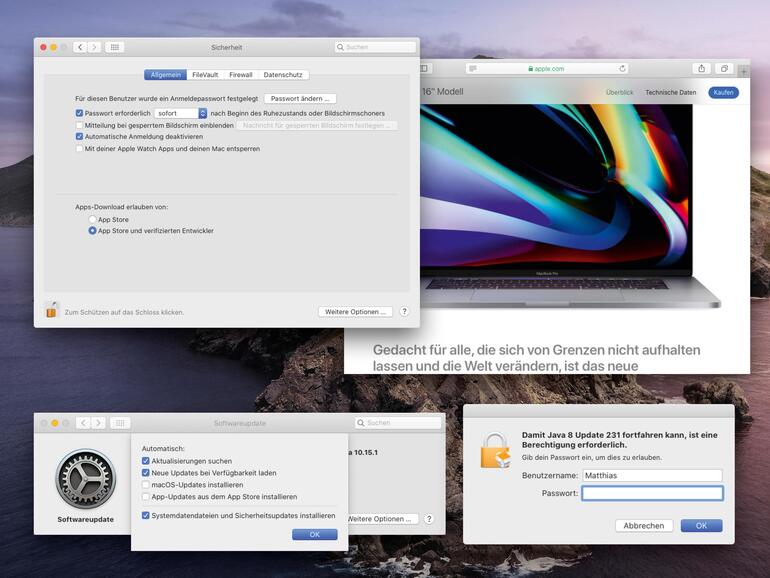Open help in Sicherheit window
Image resolution: width=770 pixels, height=578 pixels.
click(x=404, y=311)
